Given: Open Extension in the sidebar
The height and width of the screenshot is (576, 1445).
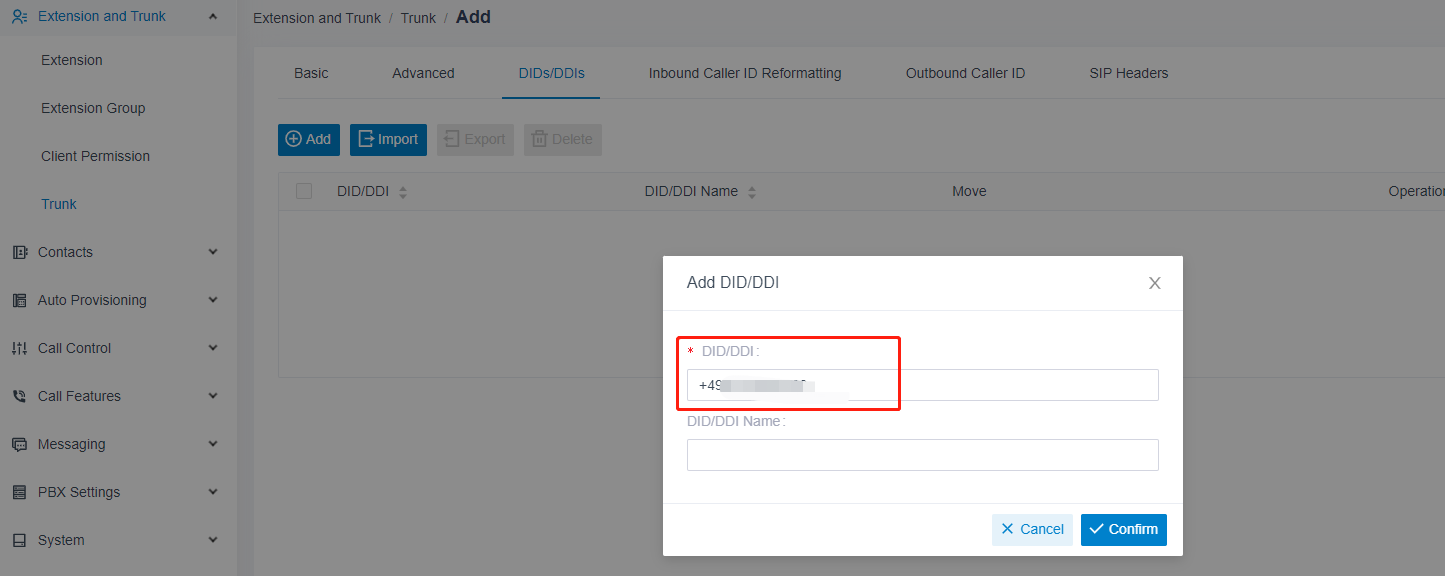Looking at the screenshot, I should coord(72,60).
